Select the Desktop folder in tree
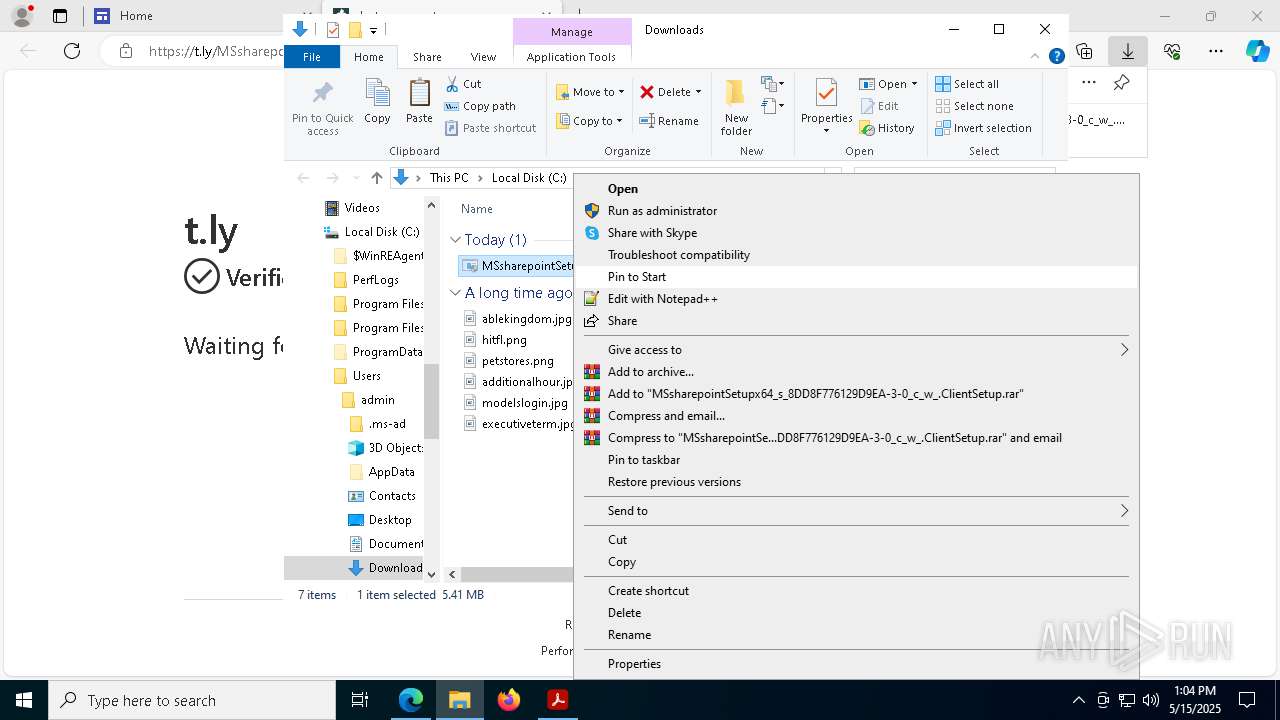This screenshot has height=720, width=1280. [x=389, y=520]
